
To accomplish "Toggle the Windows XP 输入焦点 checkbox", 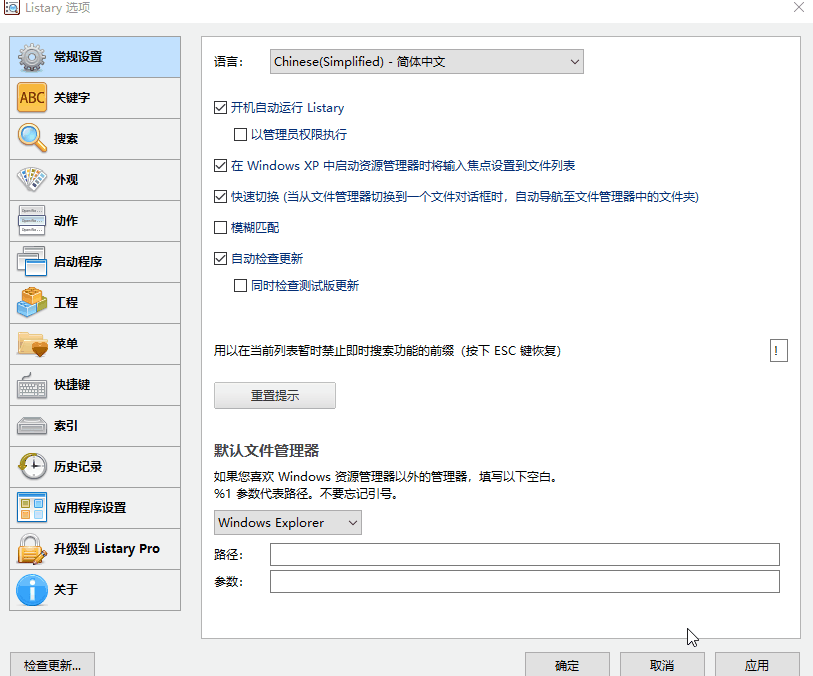I will click(220, 165).
